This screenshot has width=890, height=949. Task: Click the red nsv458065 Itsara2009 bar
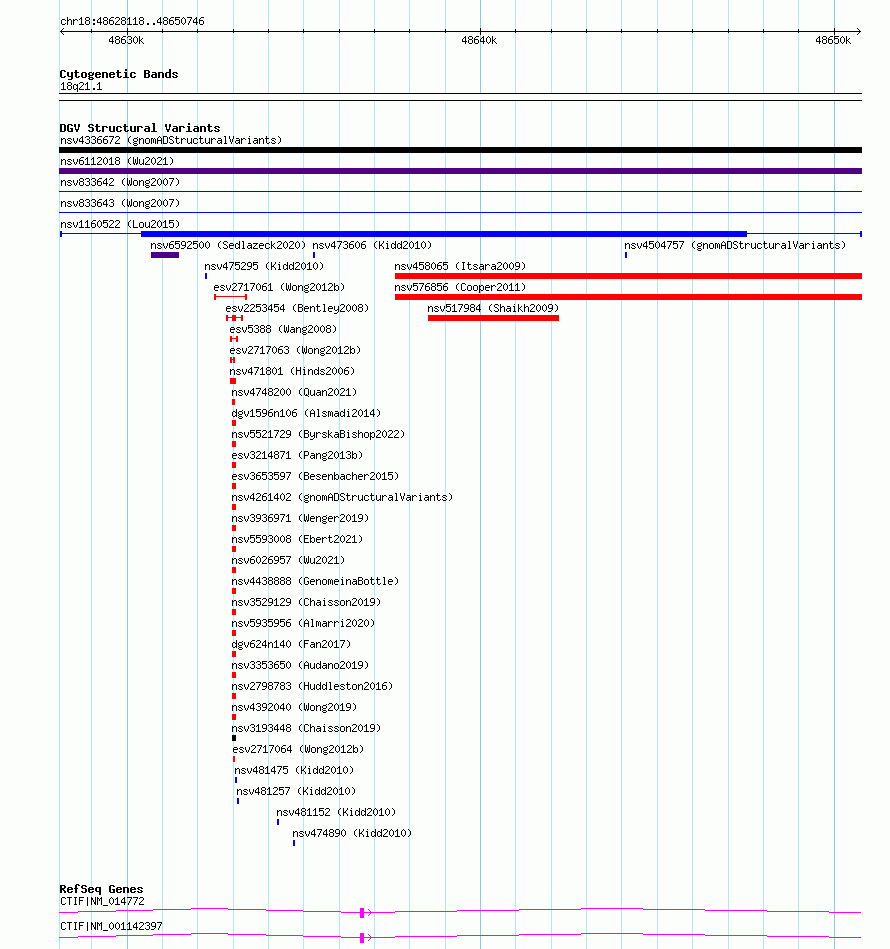coord(628,276)
